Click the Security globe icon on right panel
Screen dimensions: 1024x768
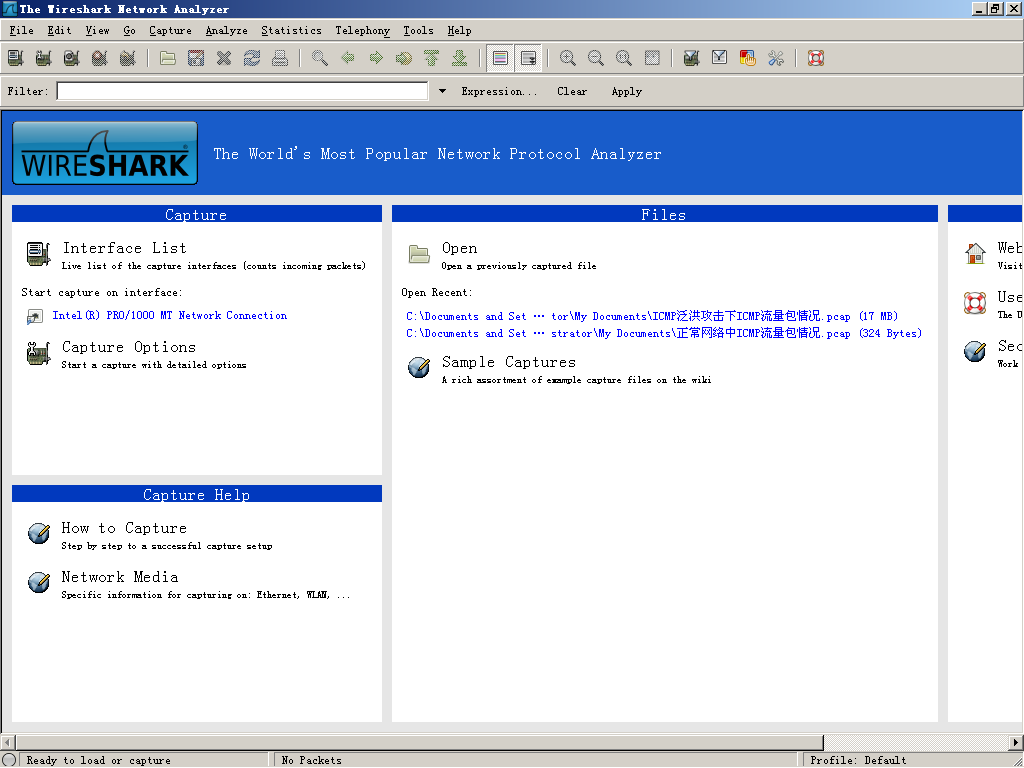coord(975,351)
